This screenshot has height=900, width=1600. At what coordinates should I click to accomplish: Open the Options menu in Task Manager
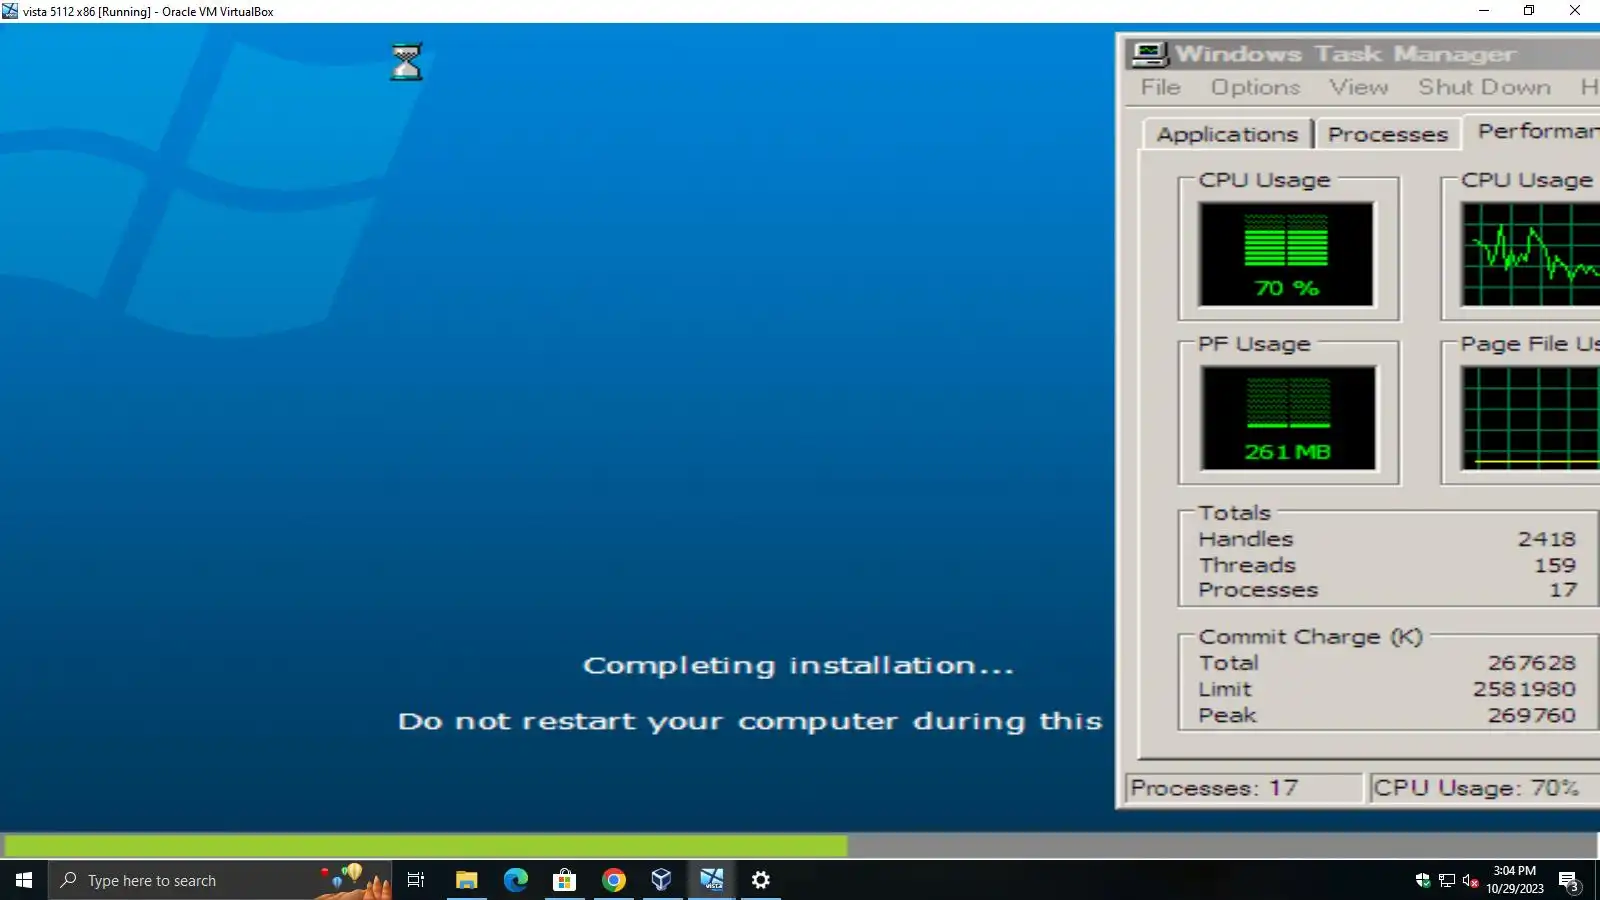click(1255, 88)
